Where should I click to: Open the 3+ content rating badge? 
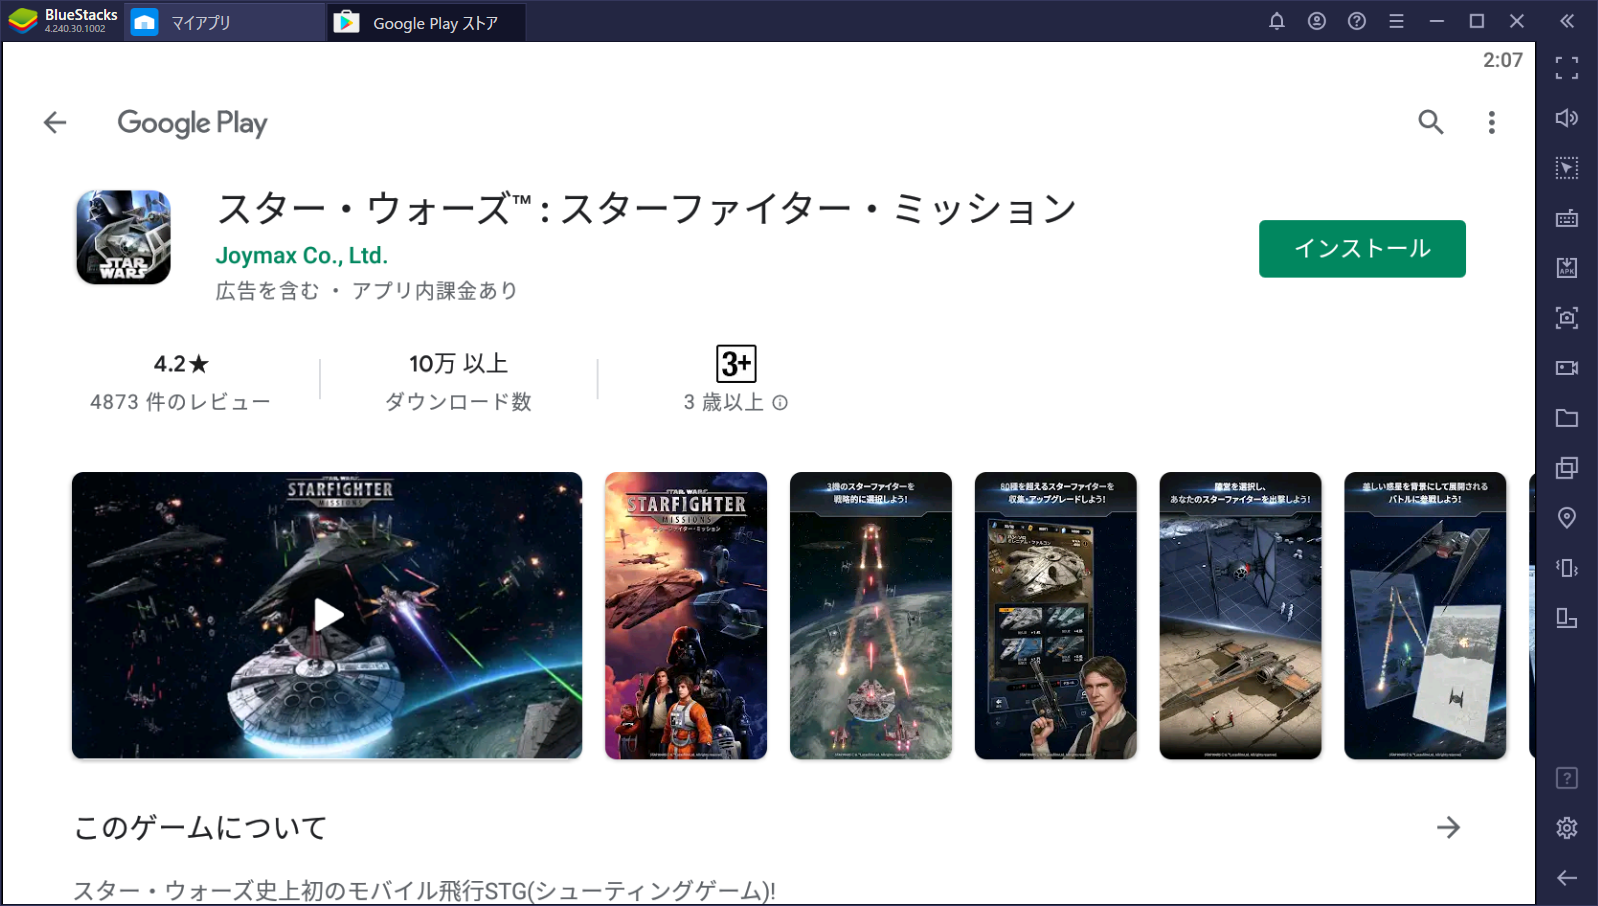[x=736, y=363]
